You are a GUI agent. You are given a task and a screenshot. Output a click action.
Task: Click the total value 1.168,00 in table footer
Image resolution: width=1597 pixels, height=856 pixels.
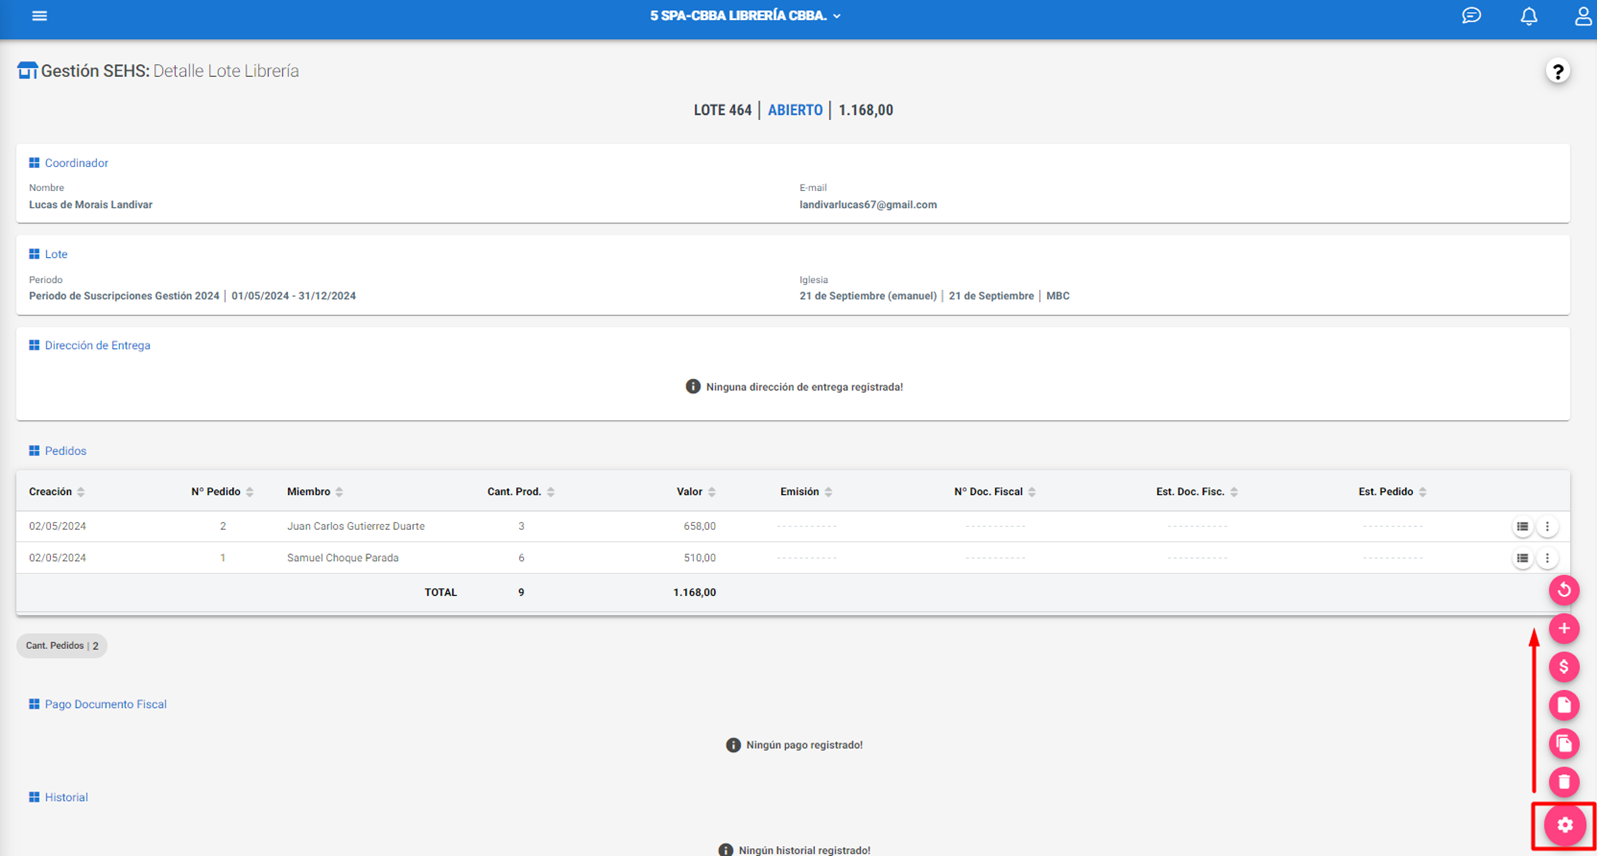[694, 592]
